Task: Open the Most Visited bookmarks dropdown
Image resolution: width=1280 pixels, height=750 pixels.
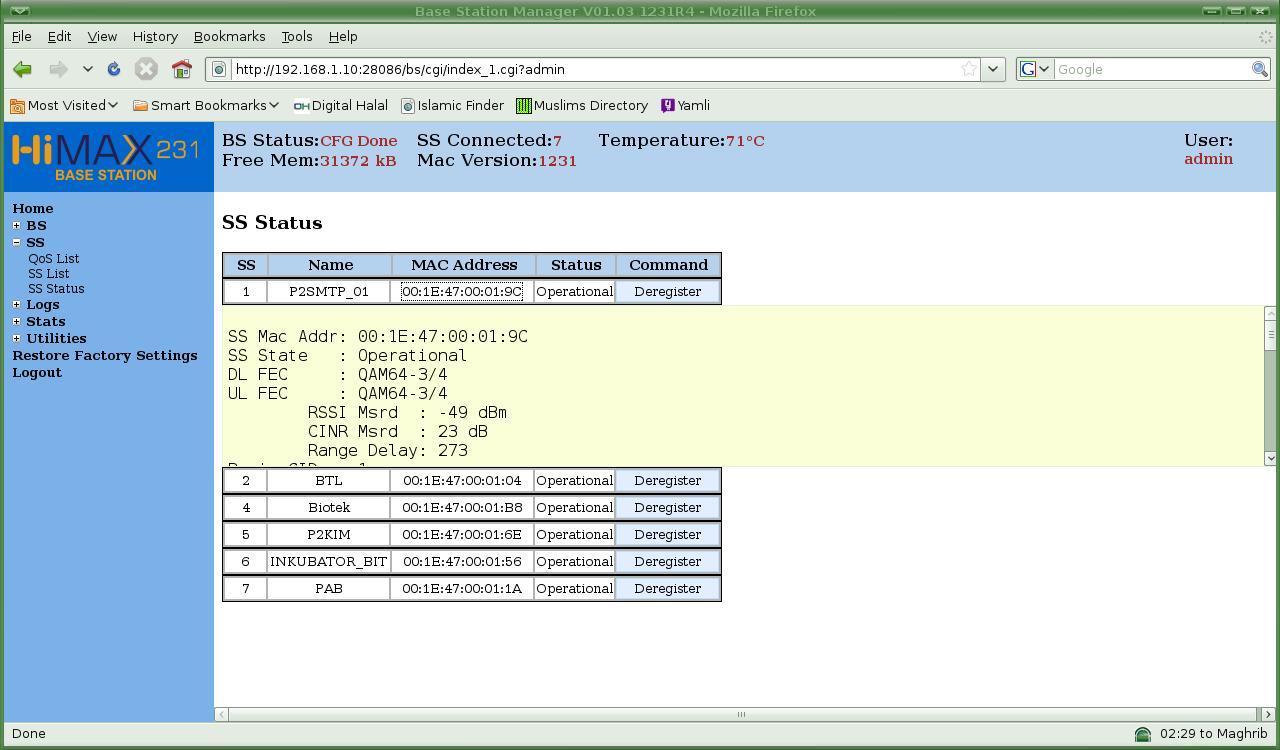Action: [x=65, y=105]
